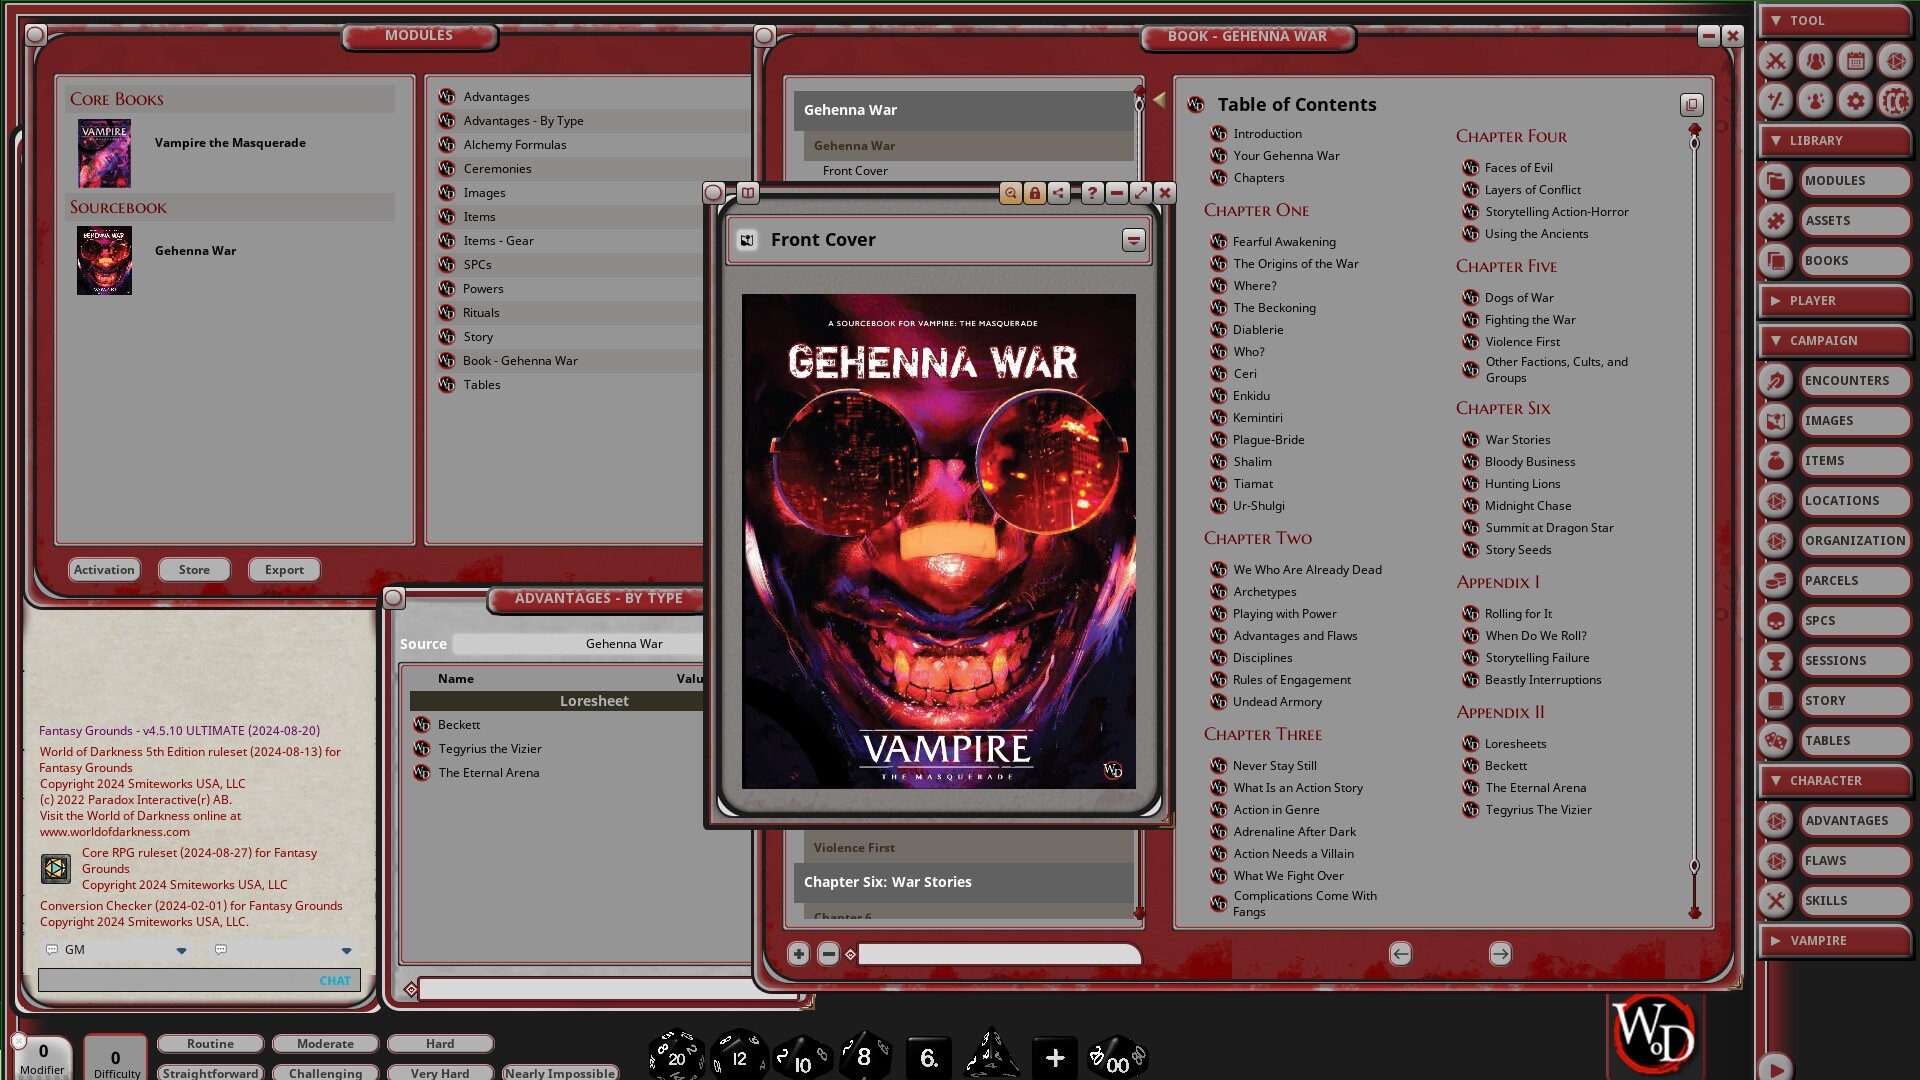Click the Gehenna War cover thumbnail

pos(104,261)
